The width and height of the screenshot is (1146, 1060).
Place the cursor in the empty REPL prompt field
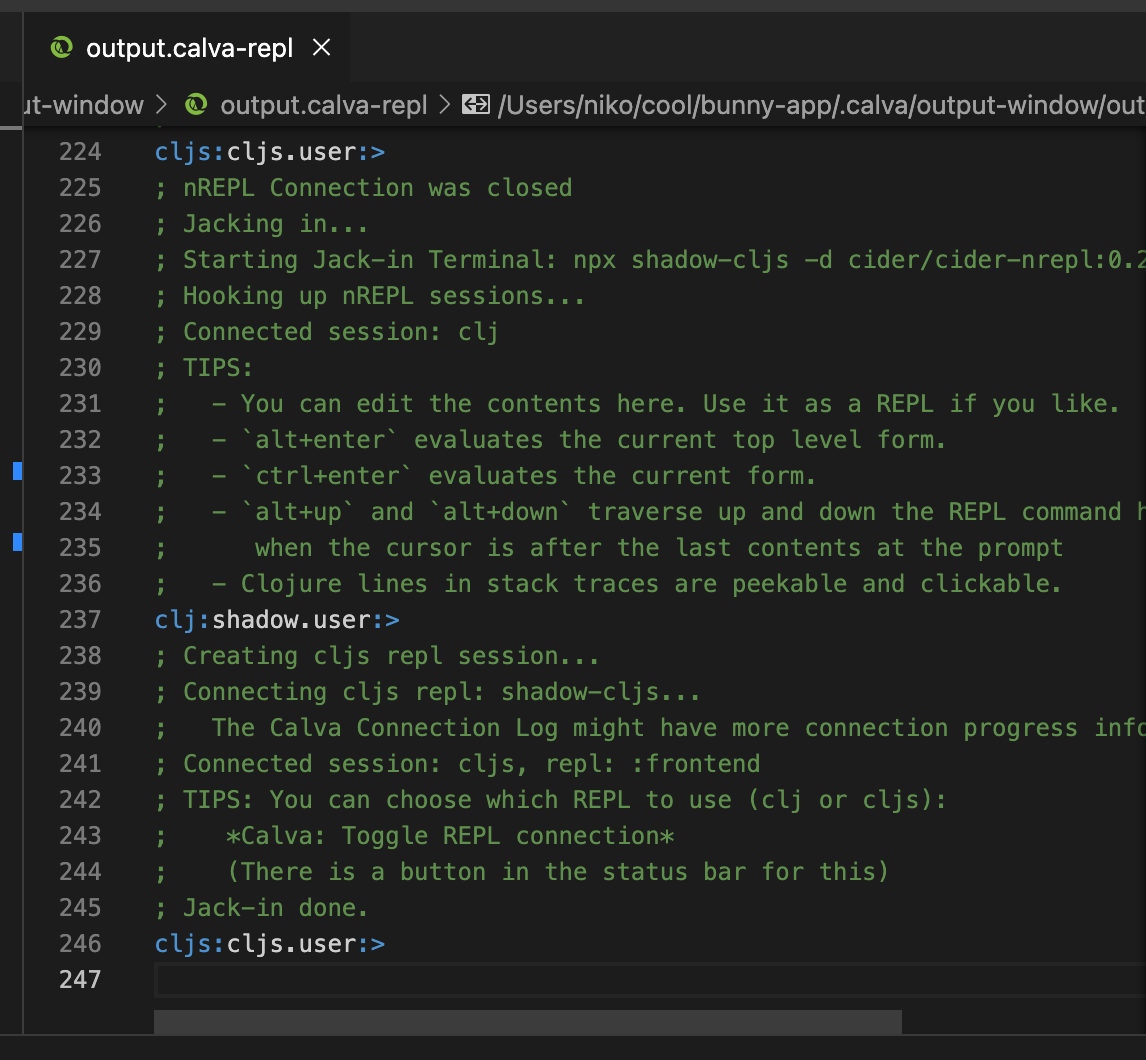tap(500, 980)
